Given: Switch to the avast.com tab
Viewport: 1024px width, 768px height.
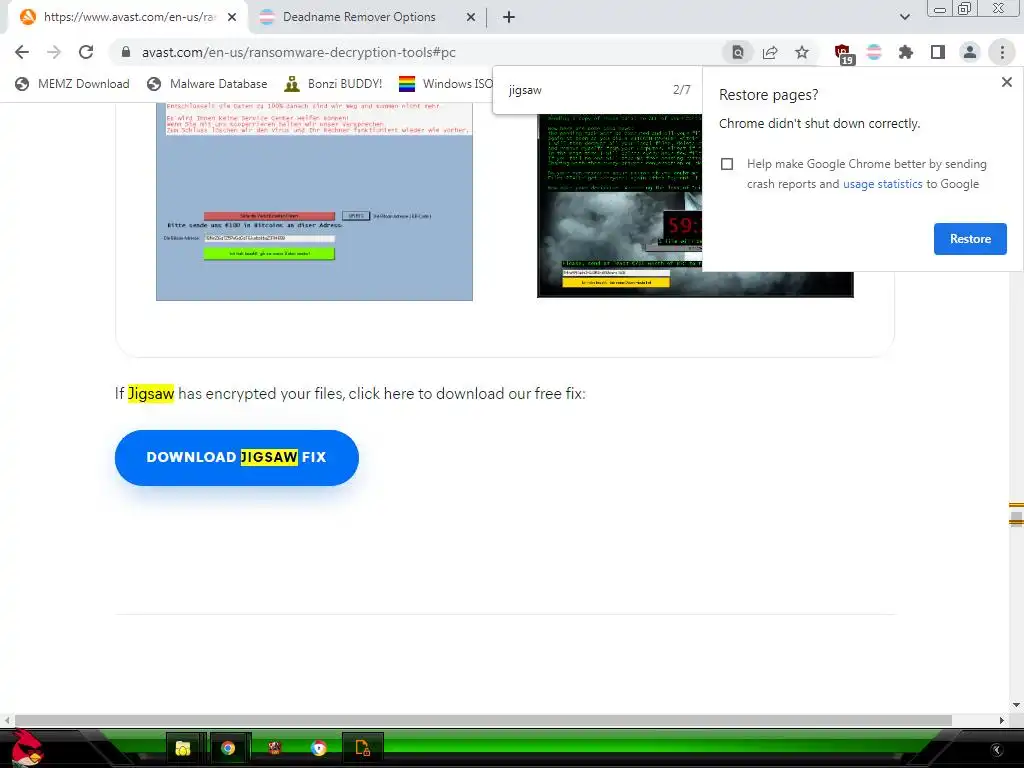Looking at the screenshot, I should pos(127,17).
